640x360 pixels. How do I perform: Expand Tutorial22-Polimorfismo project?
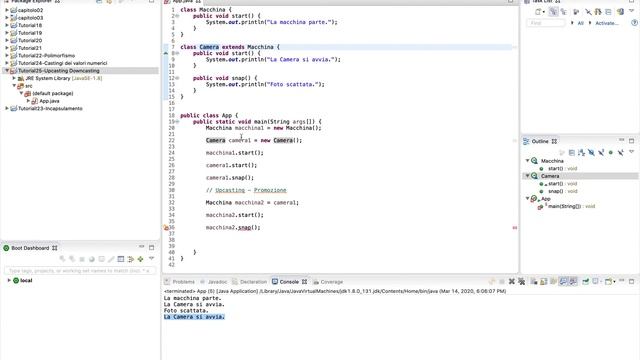point(7,56)
